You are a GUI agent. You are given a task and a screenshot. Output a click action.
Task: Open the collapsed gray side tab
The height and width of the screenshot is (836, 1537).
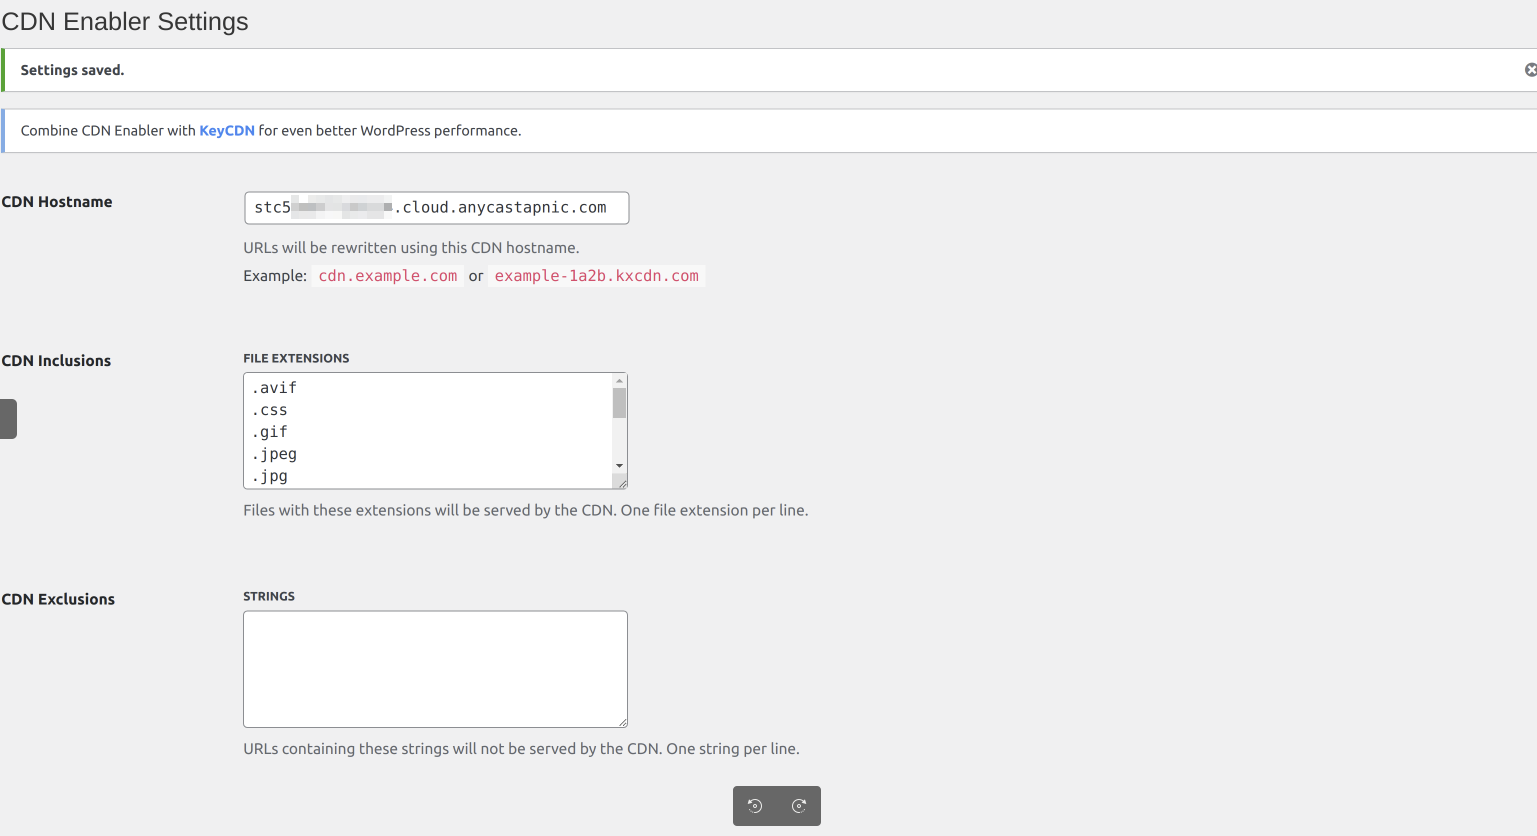pyautogui.click(x=8, y=419)
